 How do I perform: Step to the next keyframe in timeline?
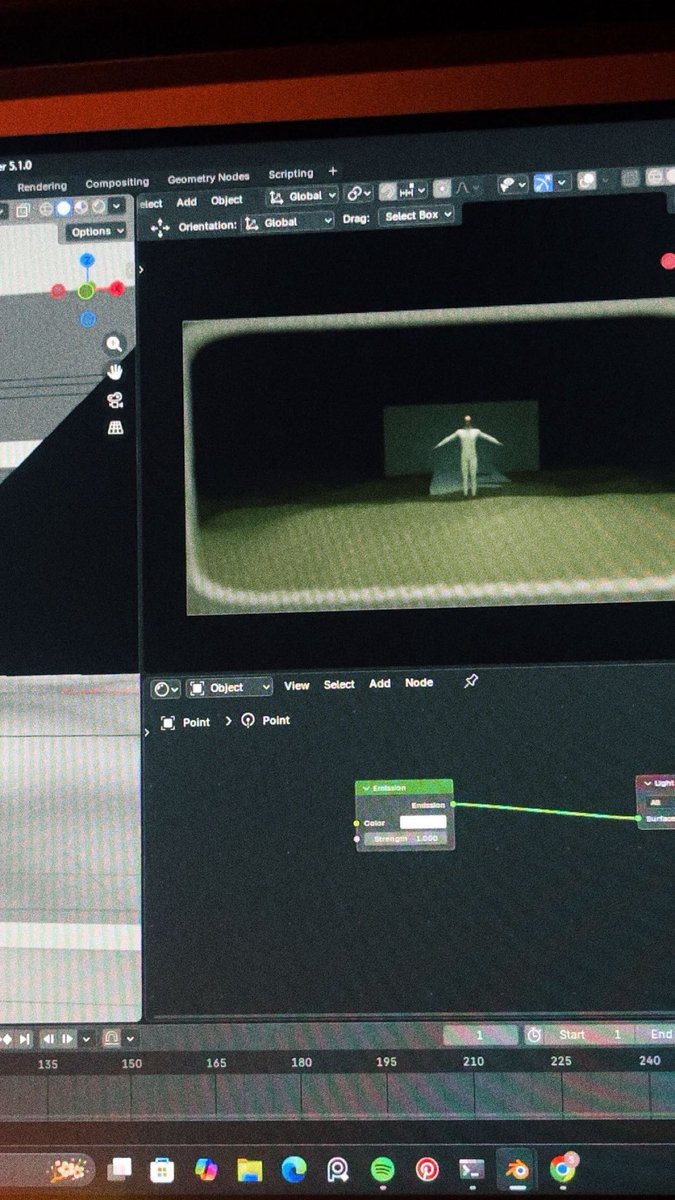[7, 1040]
